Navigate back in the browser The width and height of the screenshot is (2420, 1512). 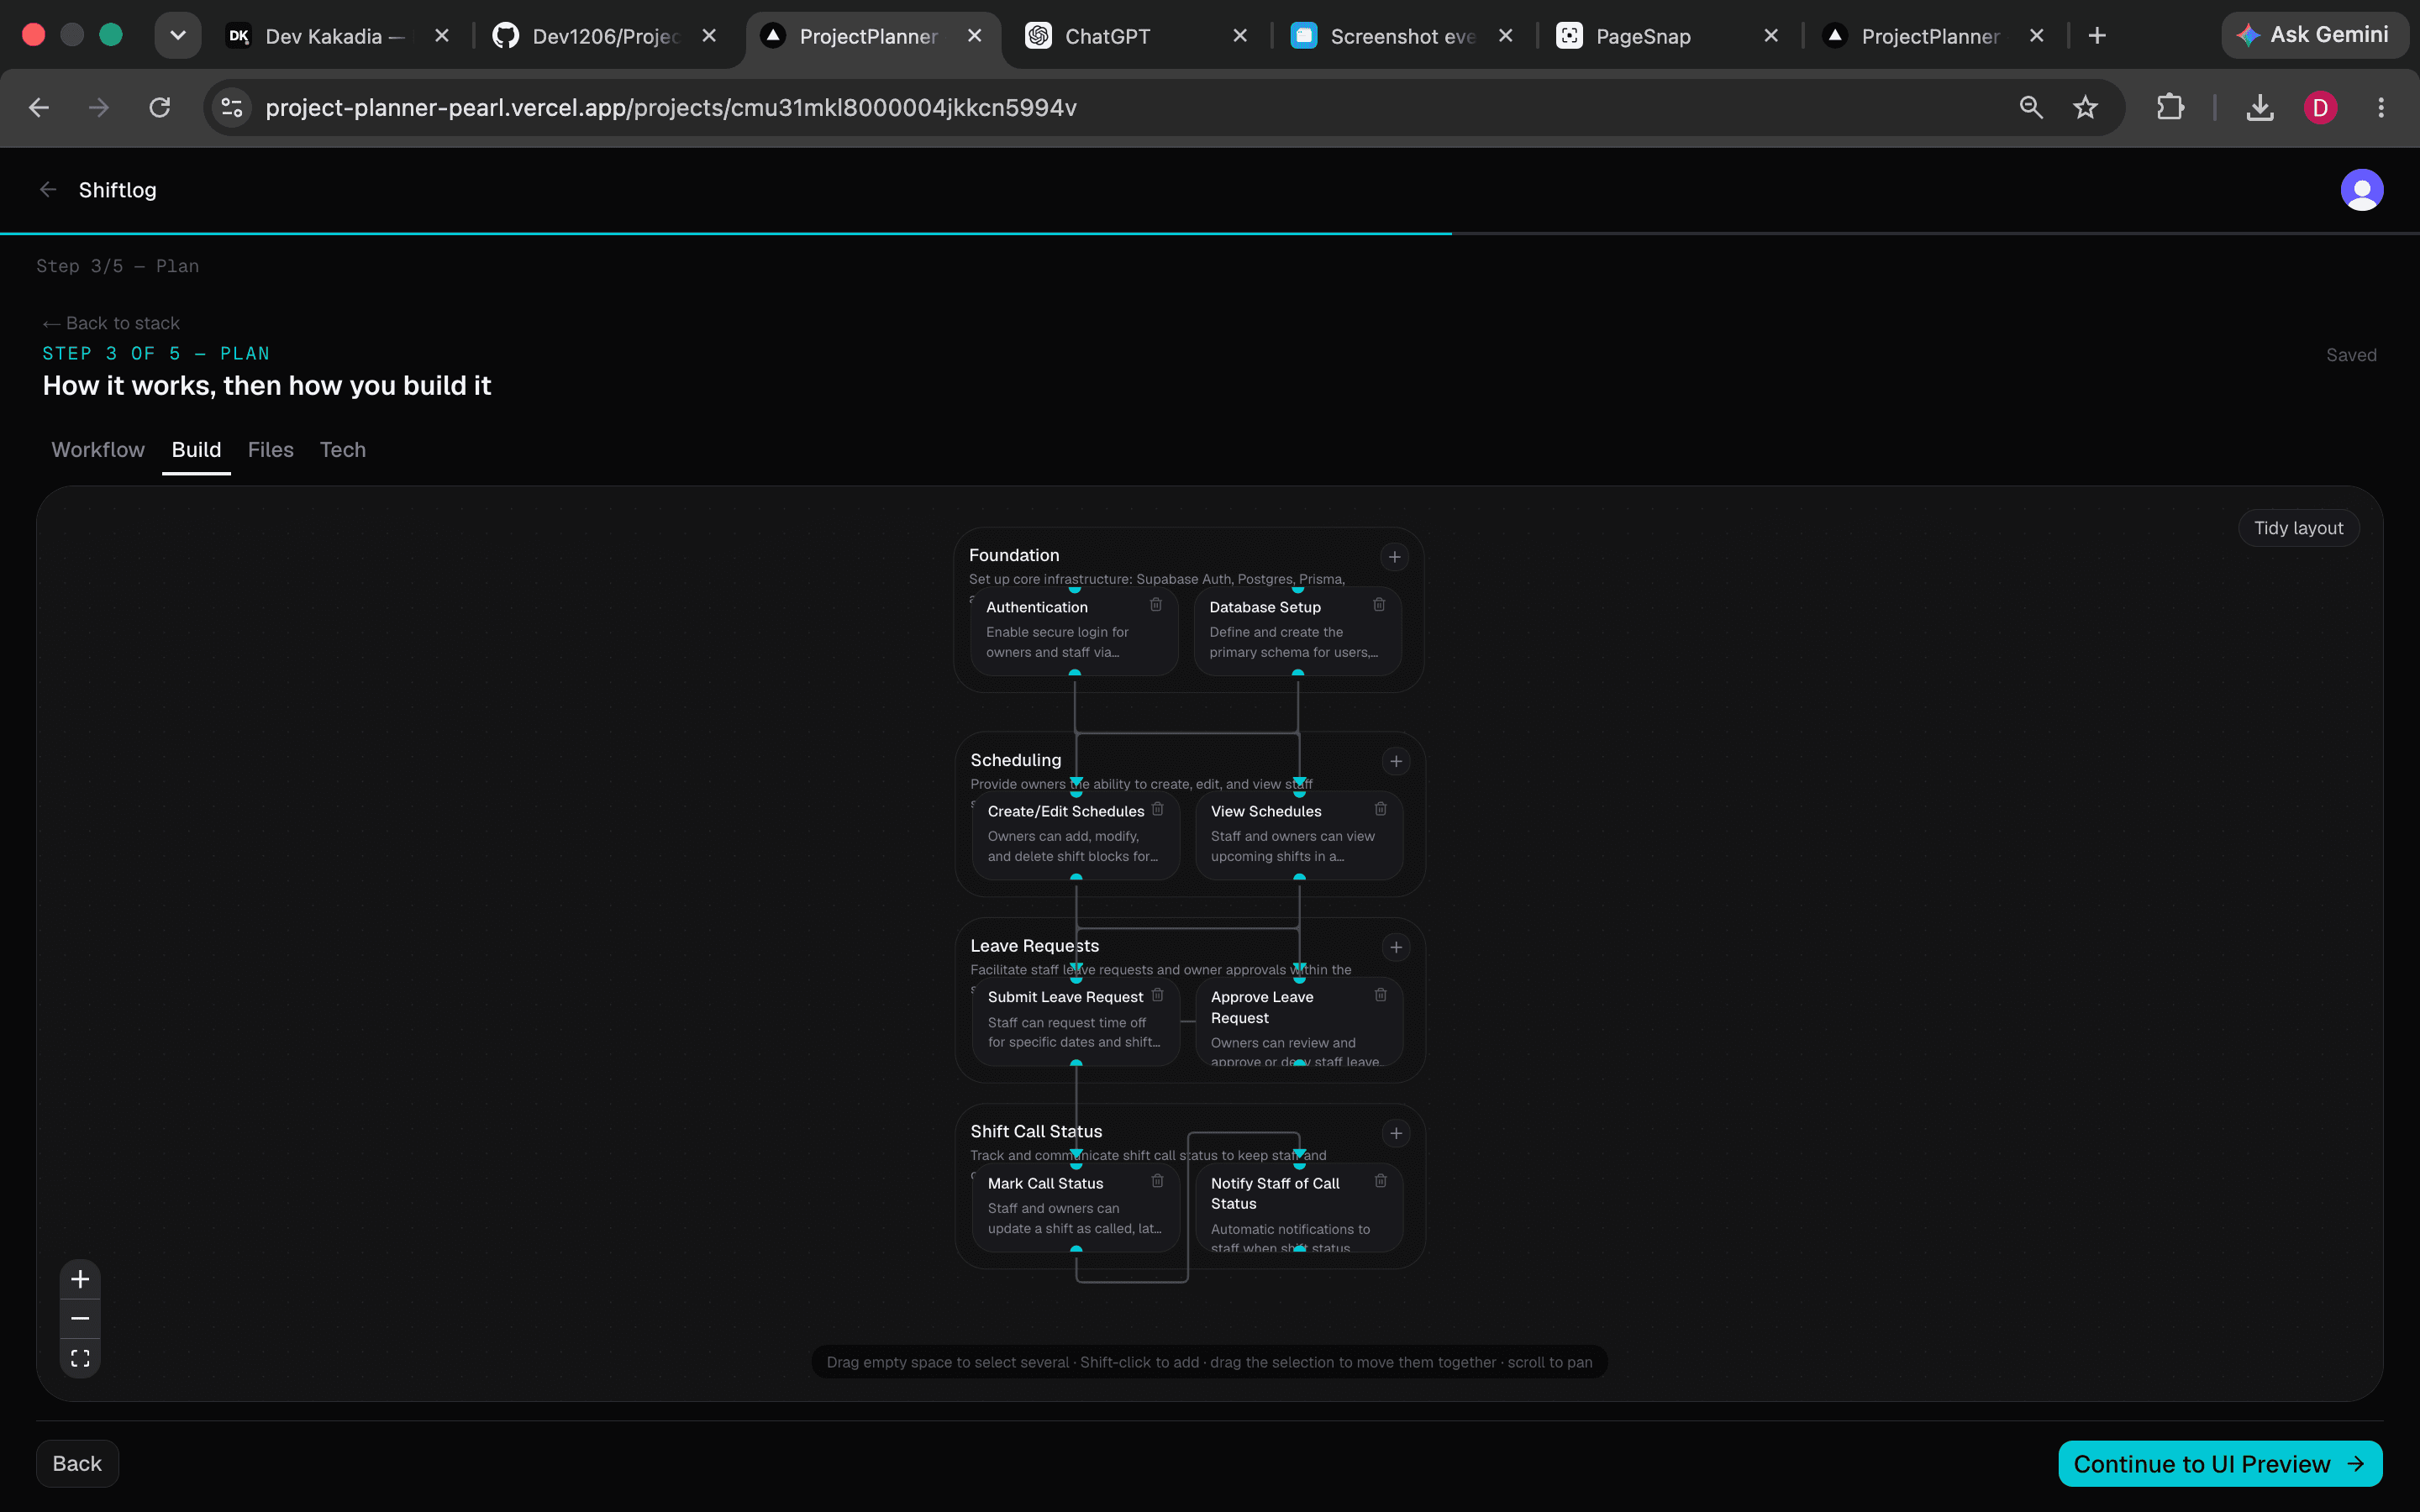(x=39, y=107)
